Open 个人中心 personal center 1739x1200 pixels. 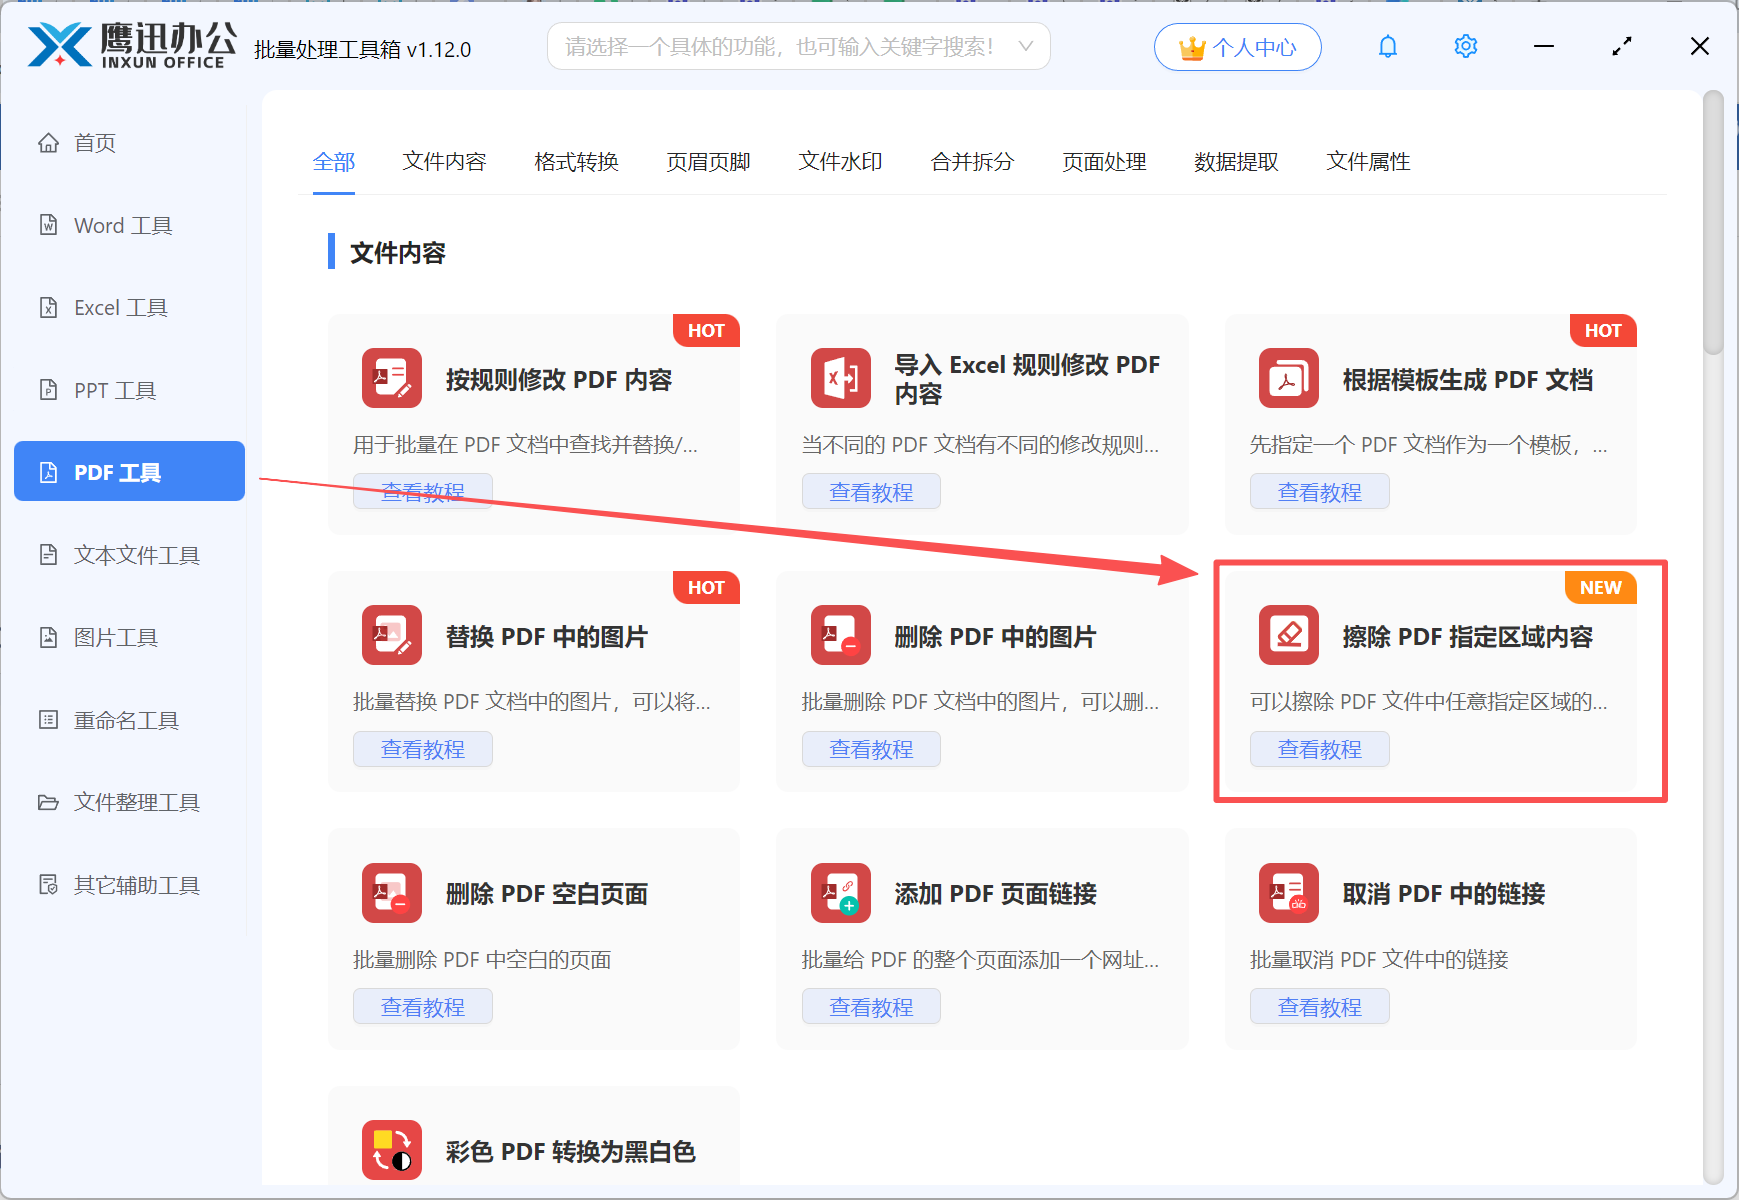pyautogui.click(x=1238, y=47)
